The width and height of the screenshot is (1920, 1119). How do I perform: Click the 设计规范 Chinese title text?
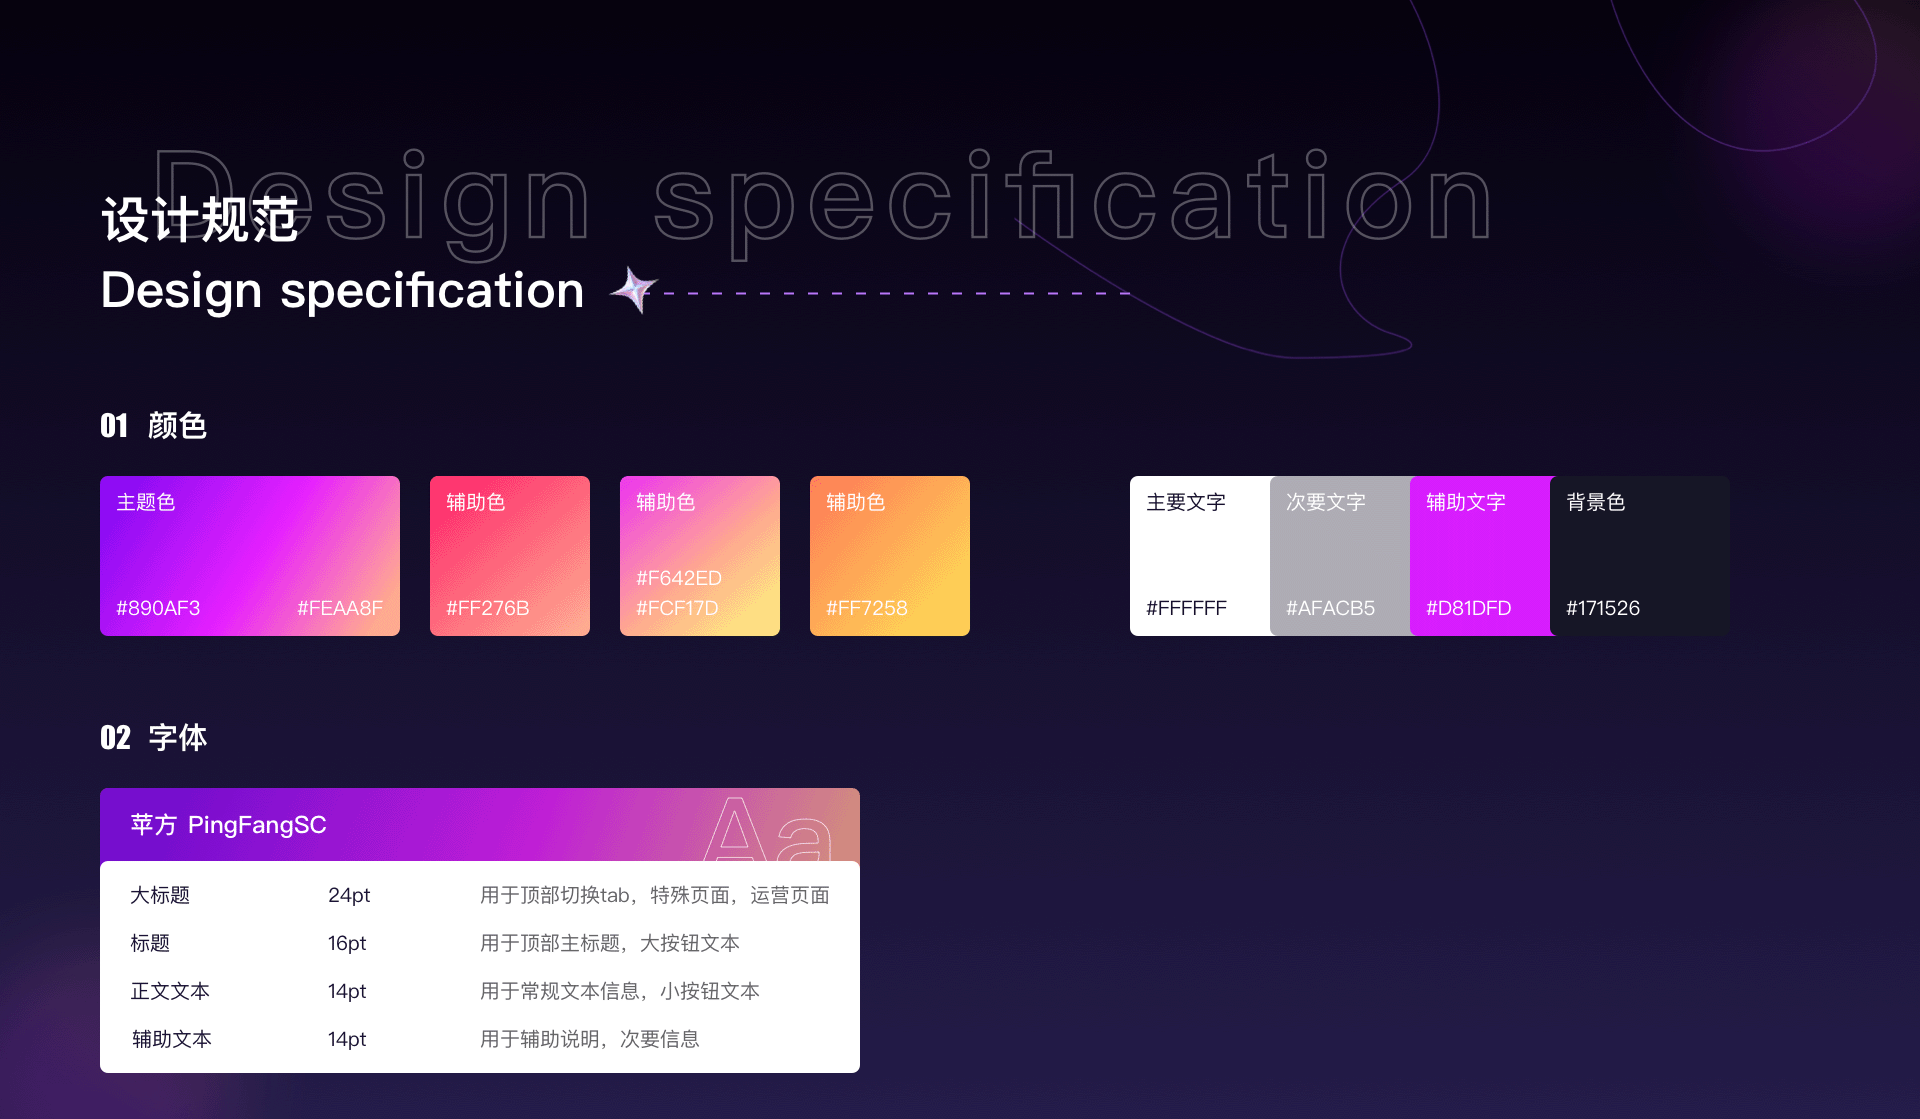(x=200, y=220)
